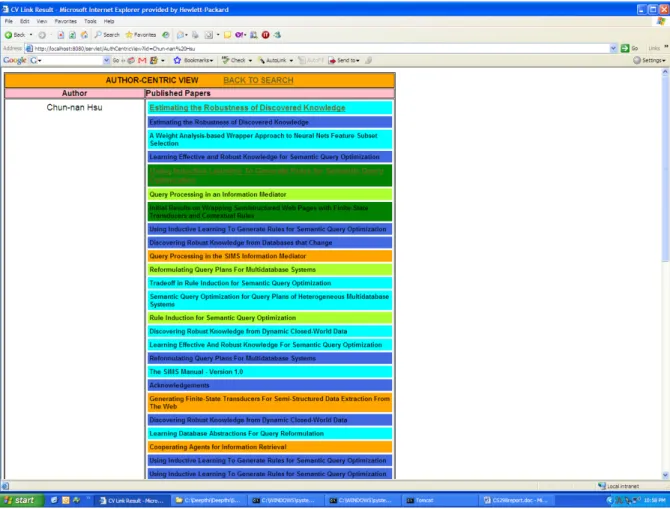Image resolution: width=670 pixels, height=509 pixels.
Task: Open the Favorites star button
Action: [x=141, y=35]
